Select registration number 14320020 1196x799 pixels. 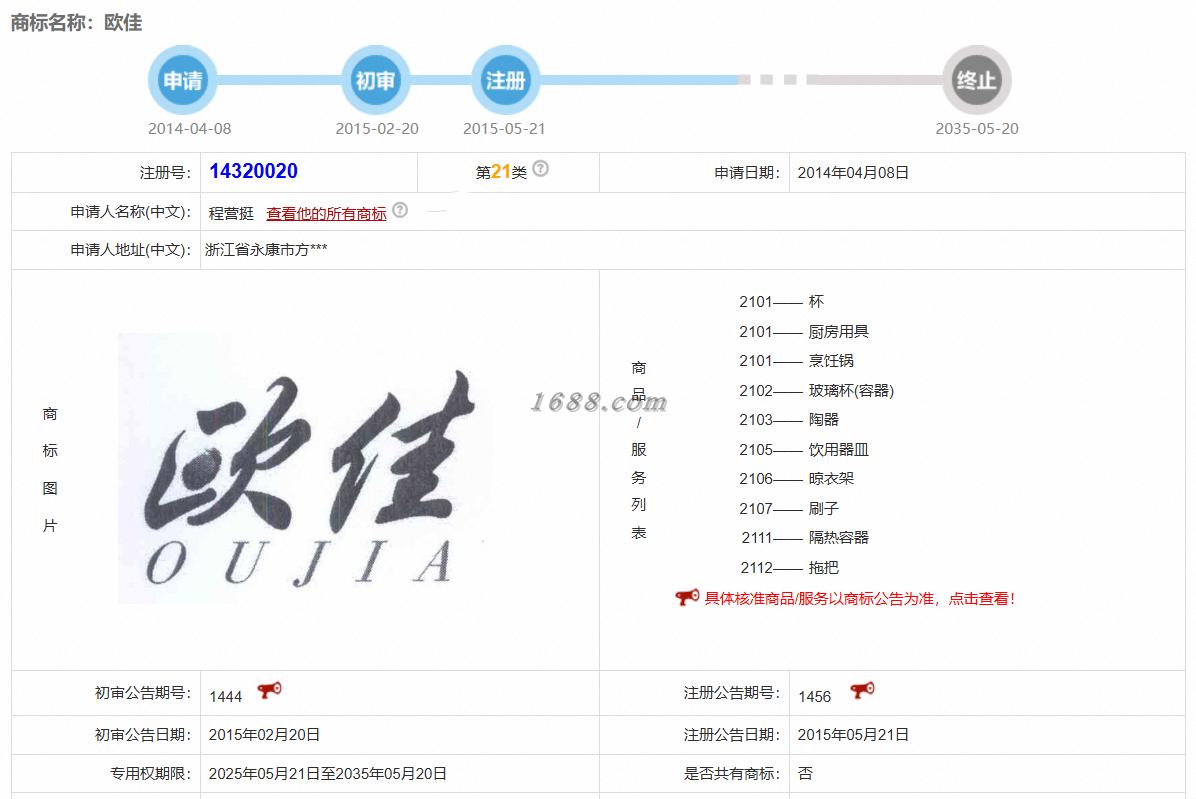click(x=253, y=172)
